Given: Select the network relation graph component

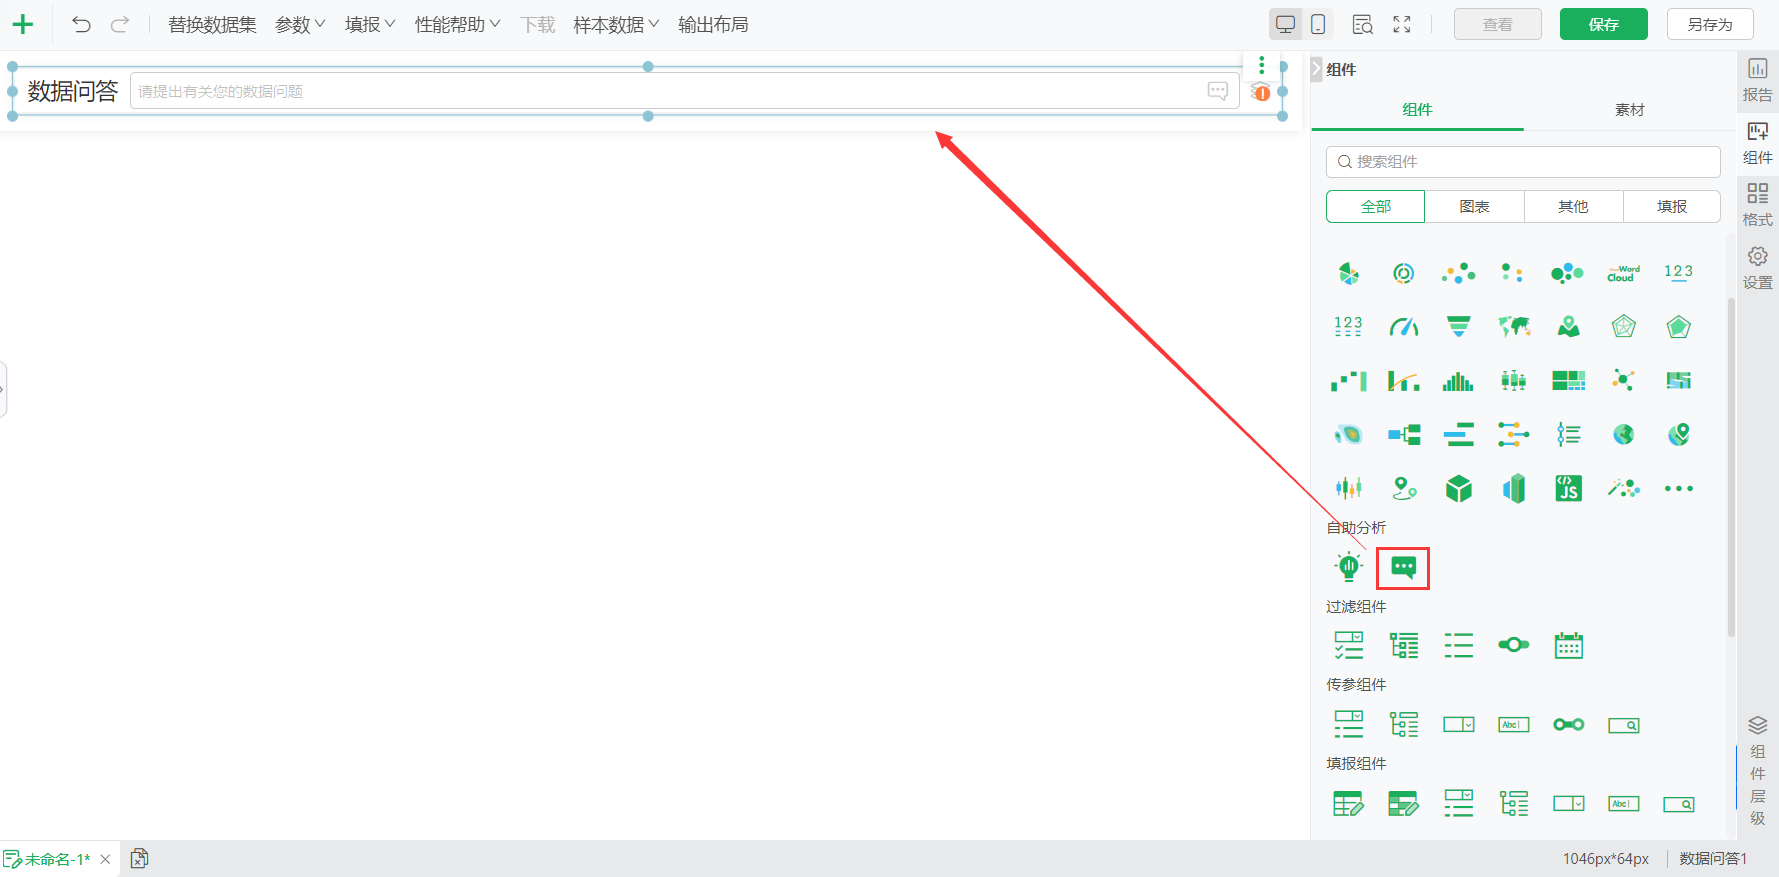Looking at the screenshot, I should pyautogui.click(x=1623, y=381).
